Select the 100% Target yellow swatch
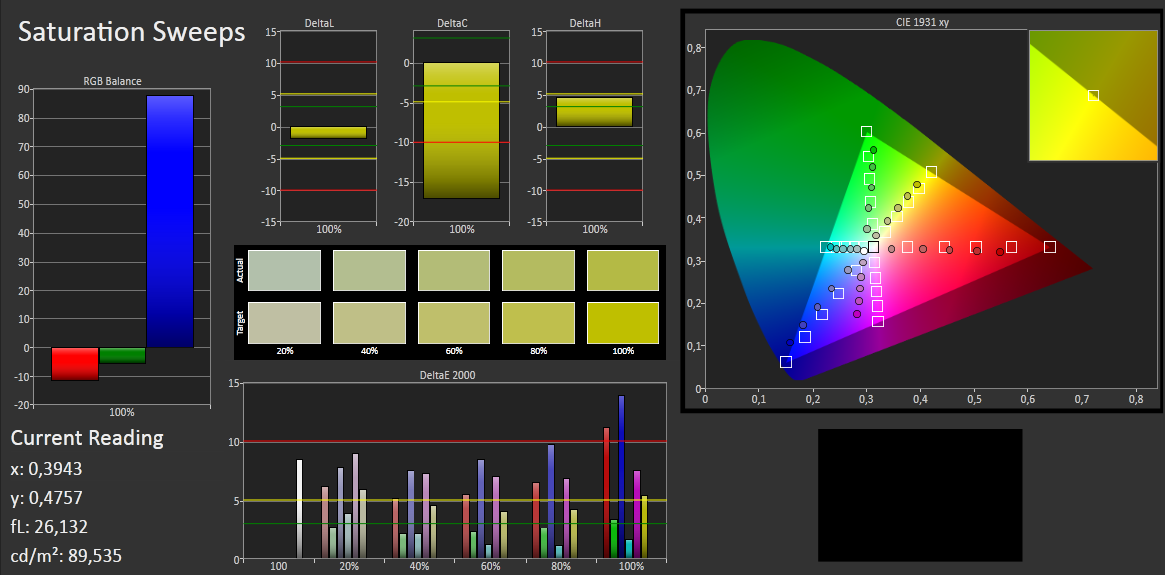 [x=622, y=323]
